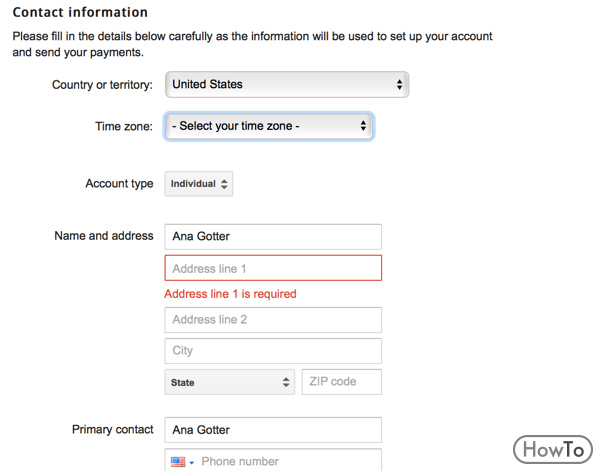The height and width of the screenshot is (471, 600).
Task: Click the ZIP code field
Action: point(342,382)
